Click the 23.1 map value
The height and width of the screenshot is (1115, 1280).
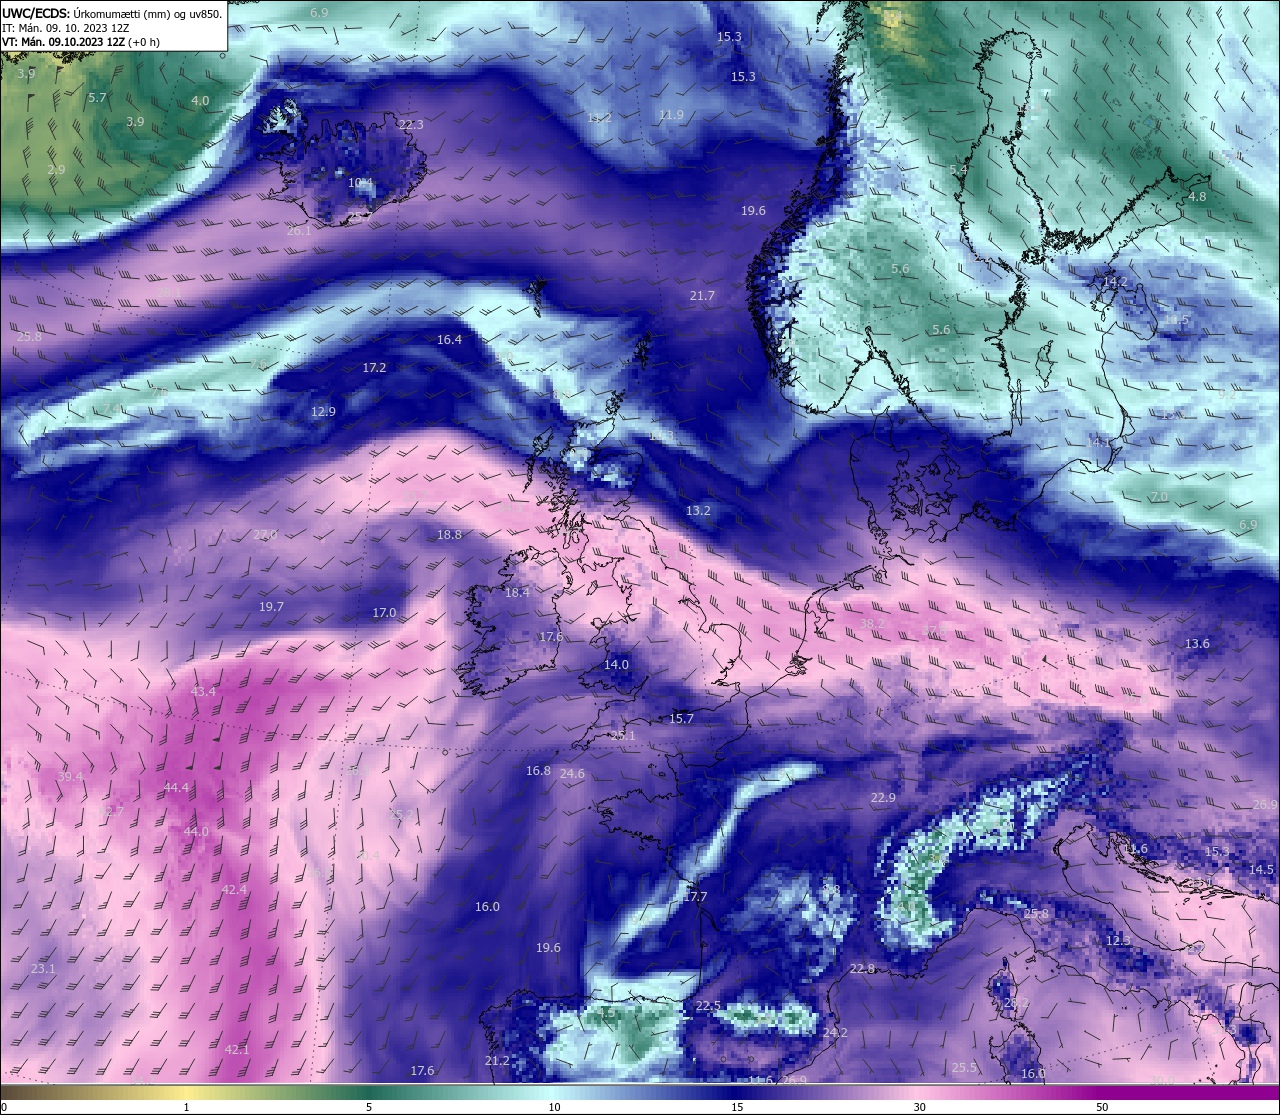click(x=43, y=969)
